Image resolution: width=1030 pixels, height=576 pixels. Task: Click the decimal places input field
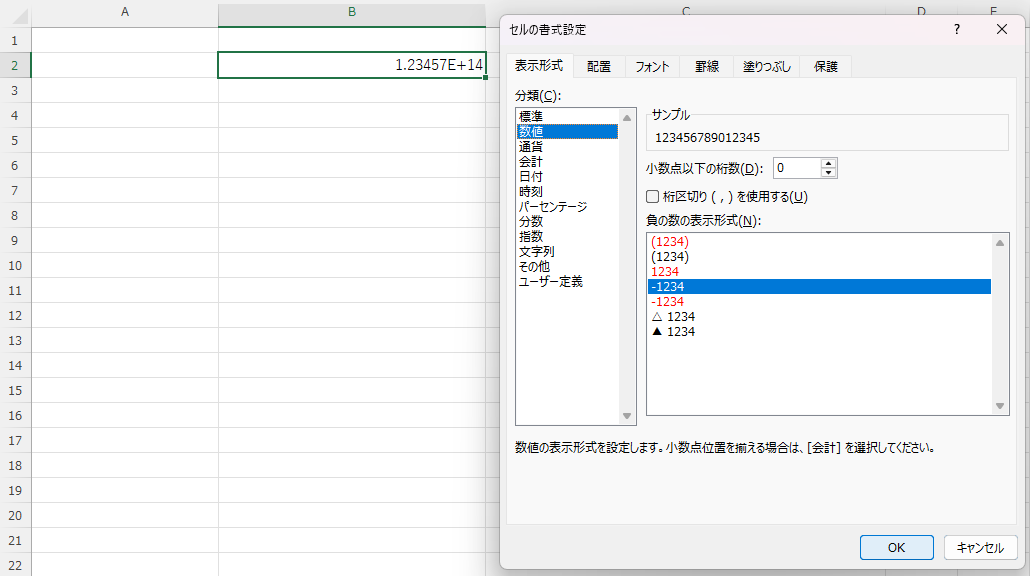[x=797, y=168]
